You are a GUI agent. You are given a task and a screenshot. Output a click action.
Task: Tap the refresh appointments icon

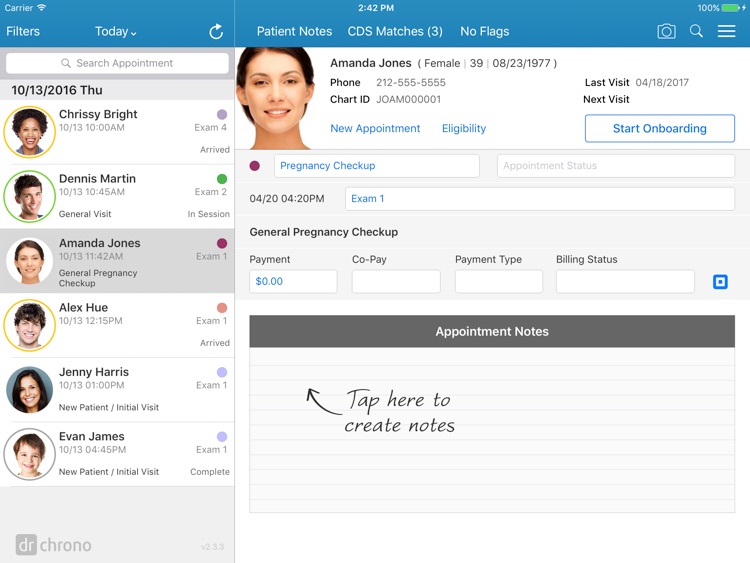tap(216, 31)
